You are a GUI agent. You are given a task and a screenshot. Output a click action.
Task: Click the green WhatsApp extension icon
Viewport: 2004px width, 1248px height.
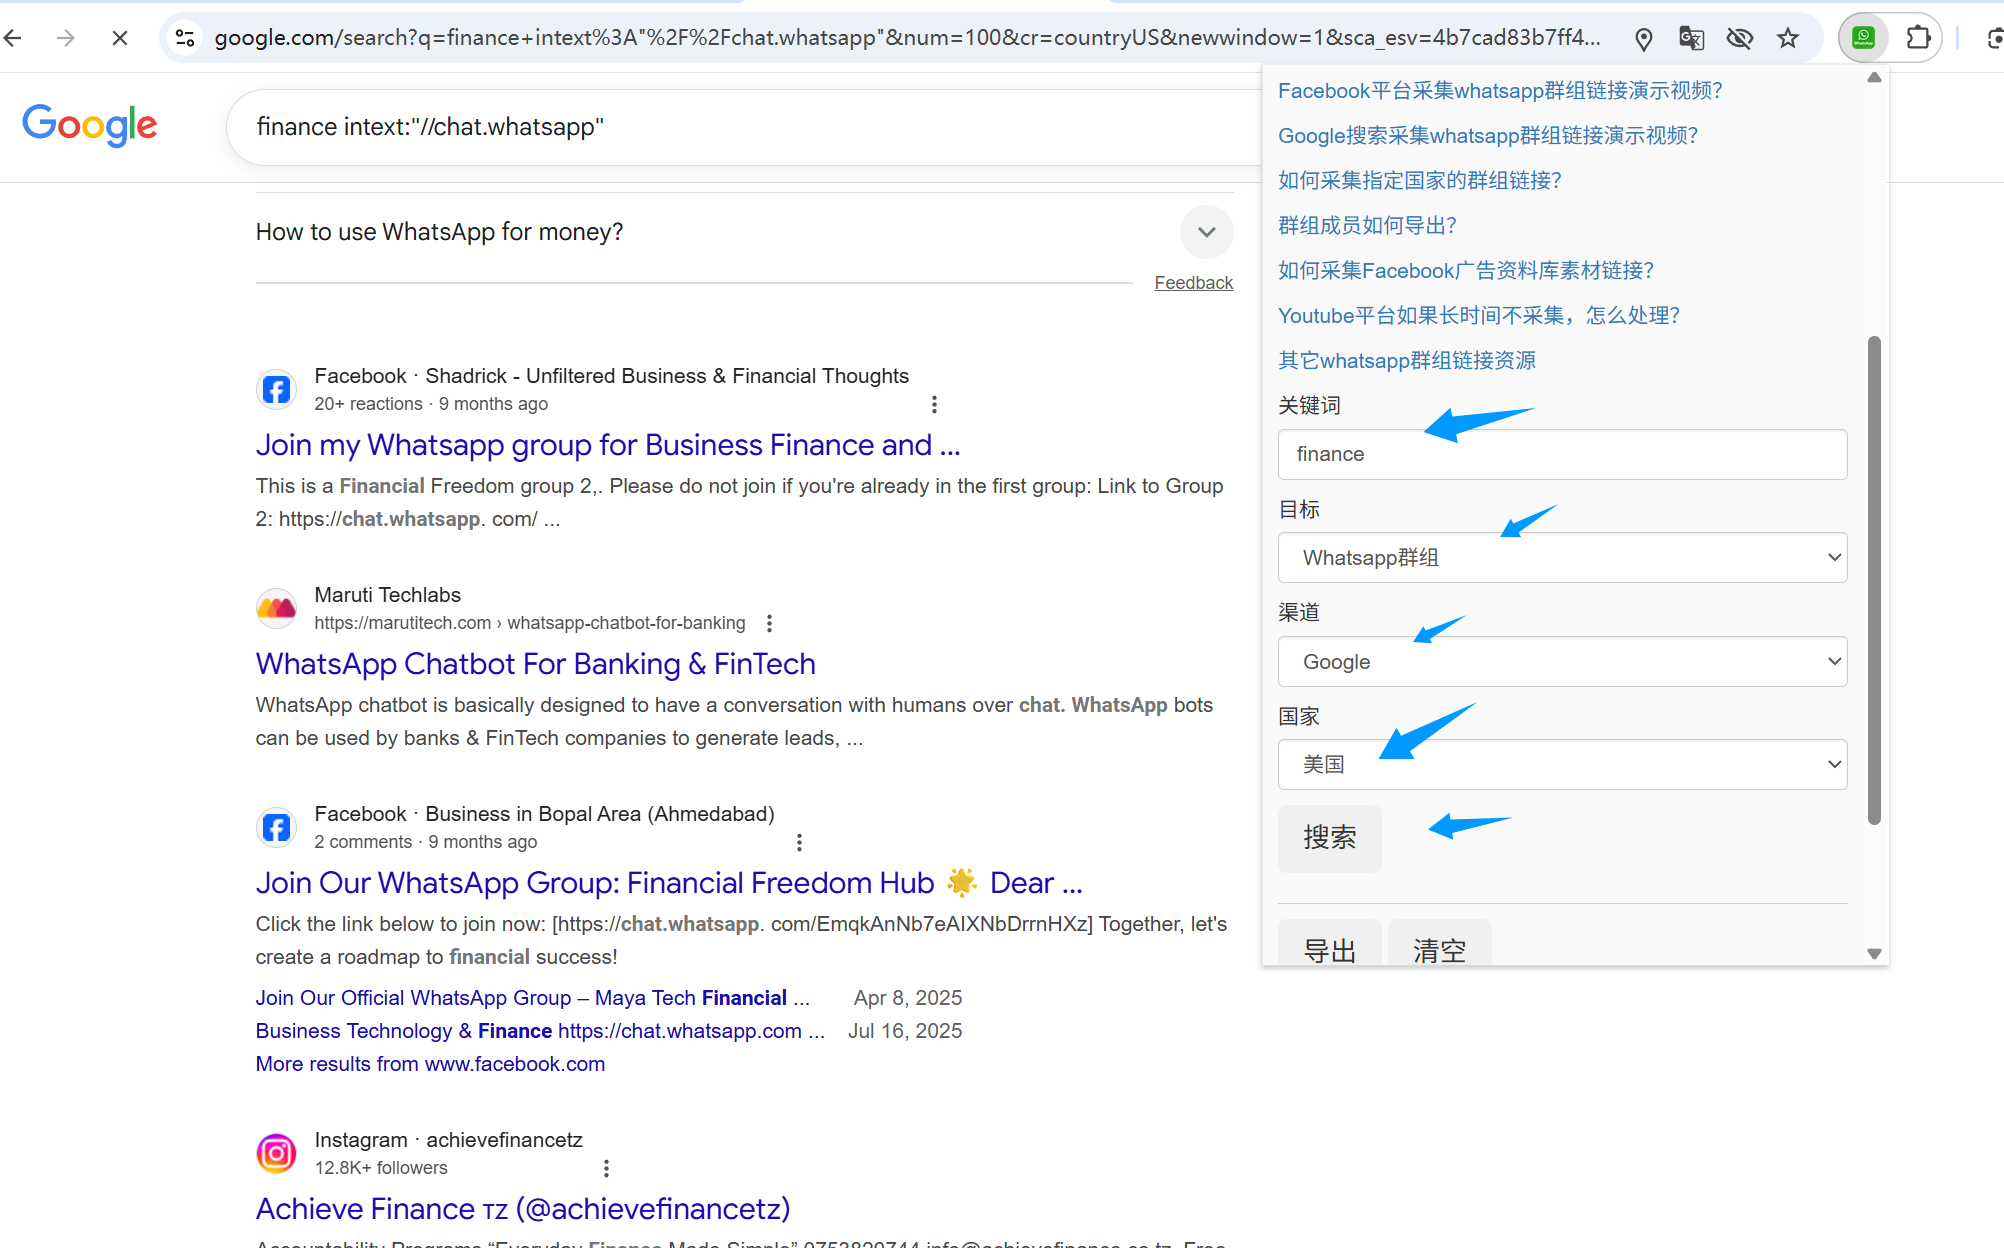1864,38
